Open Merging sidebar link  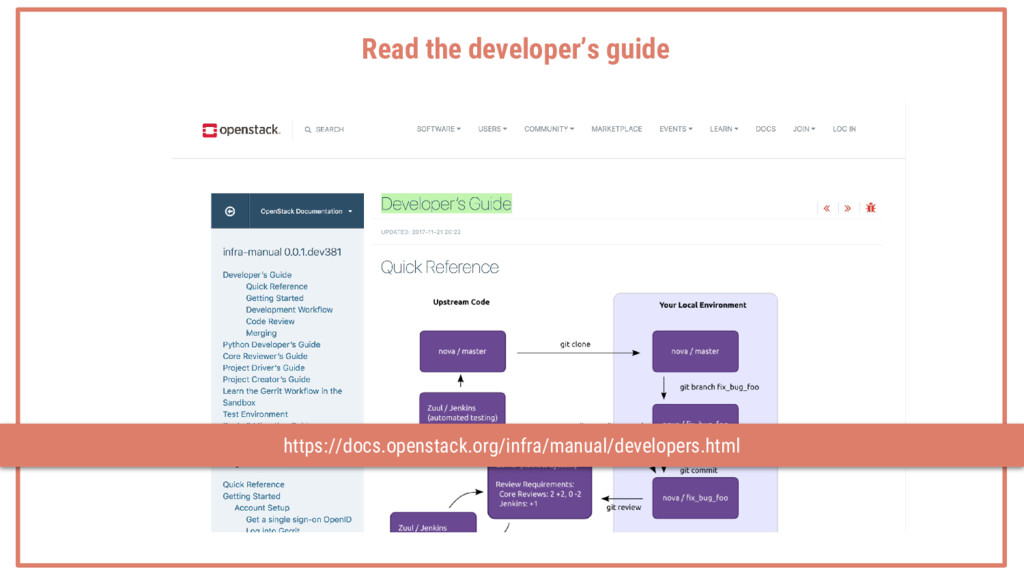coord(261,333)
